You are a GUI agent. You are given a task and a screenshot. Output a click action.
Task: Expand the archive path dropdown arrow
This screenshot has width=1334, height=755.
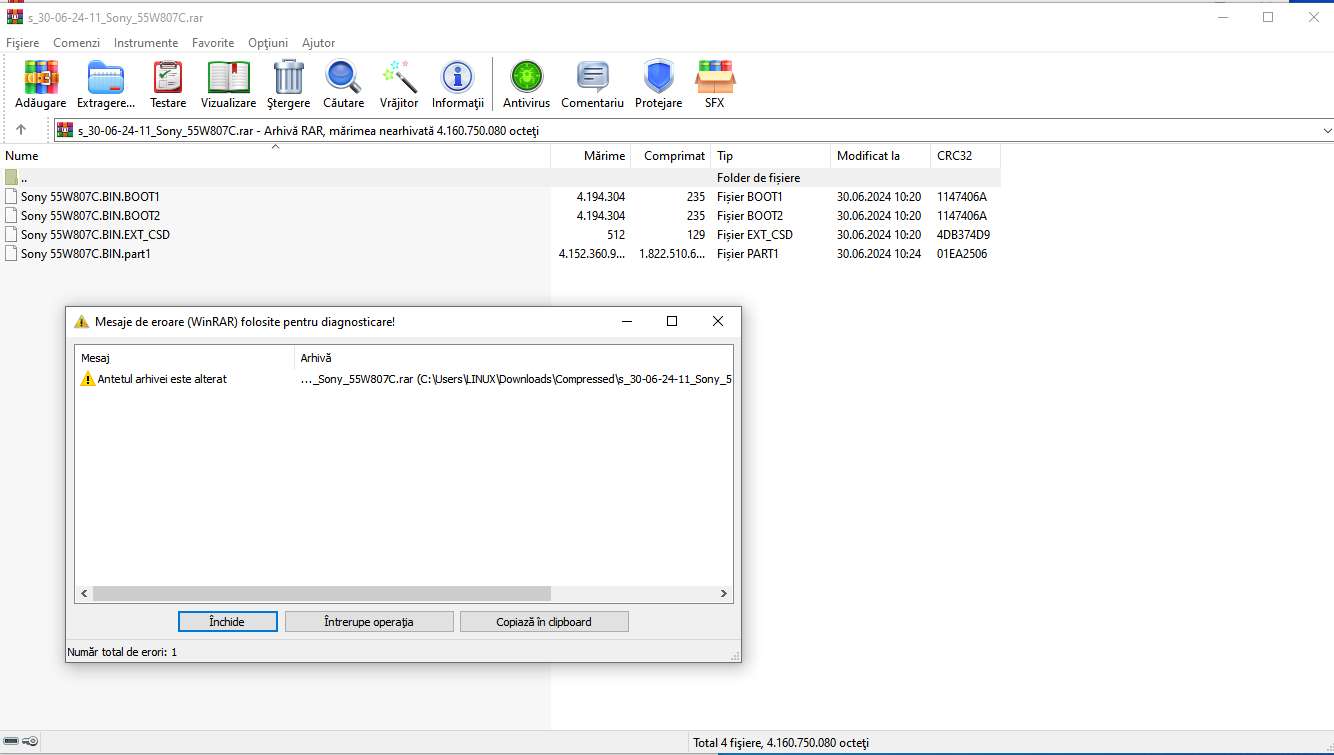[x=1327, y=130]
